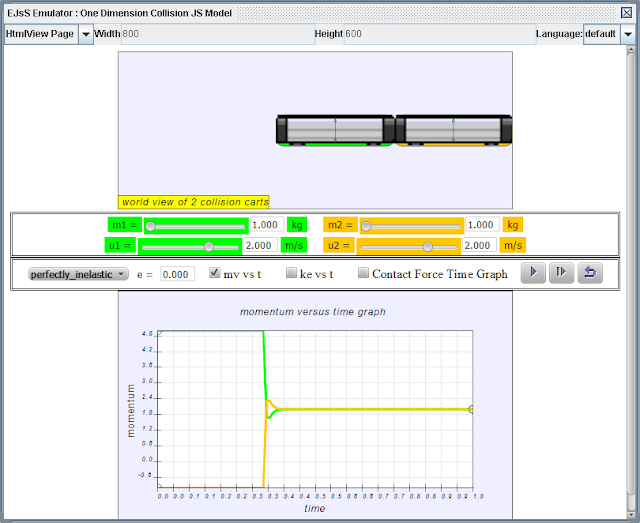Click the m2 mass slider handle

tap(366, 226)
